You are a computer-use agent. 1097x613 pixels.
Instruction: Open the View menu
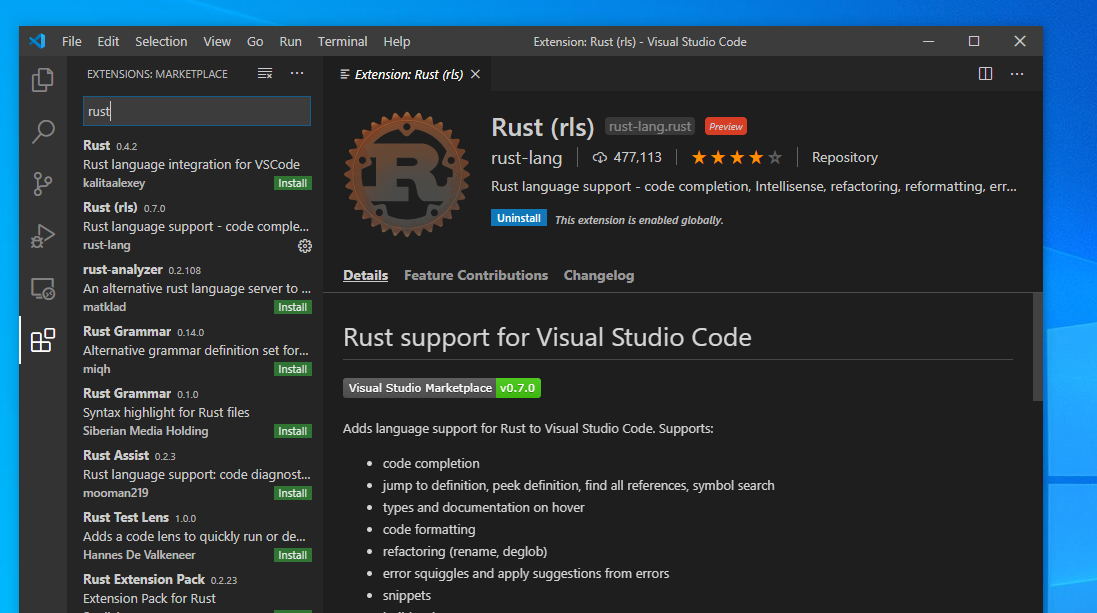(217, 41)
